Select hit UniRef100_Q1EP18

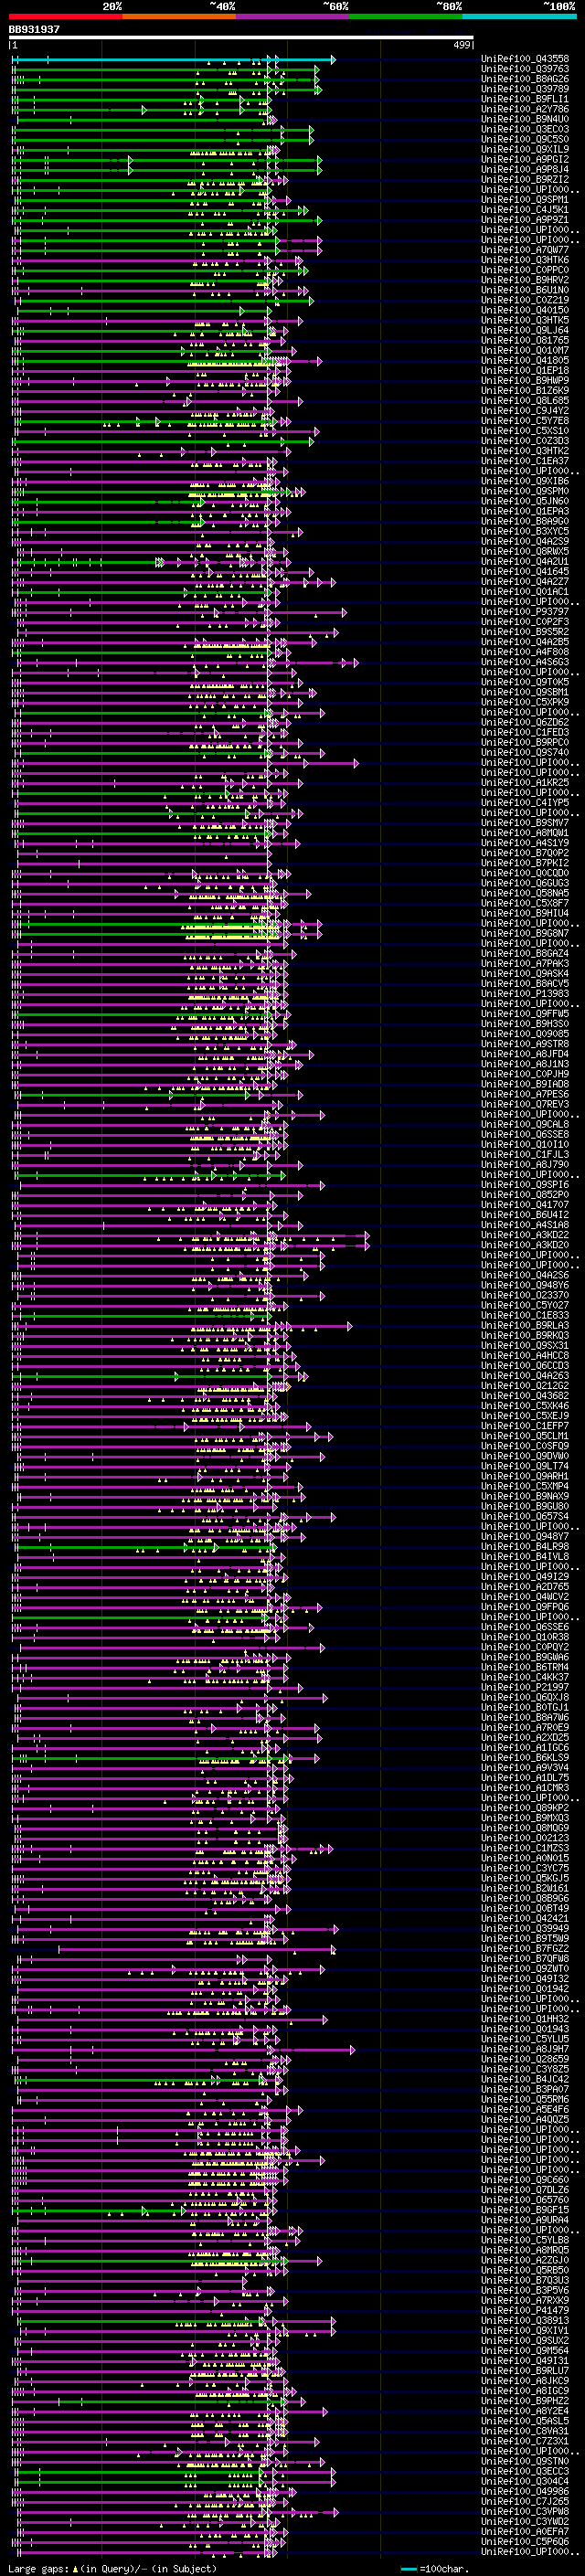click(x=525, y=371)
